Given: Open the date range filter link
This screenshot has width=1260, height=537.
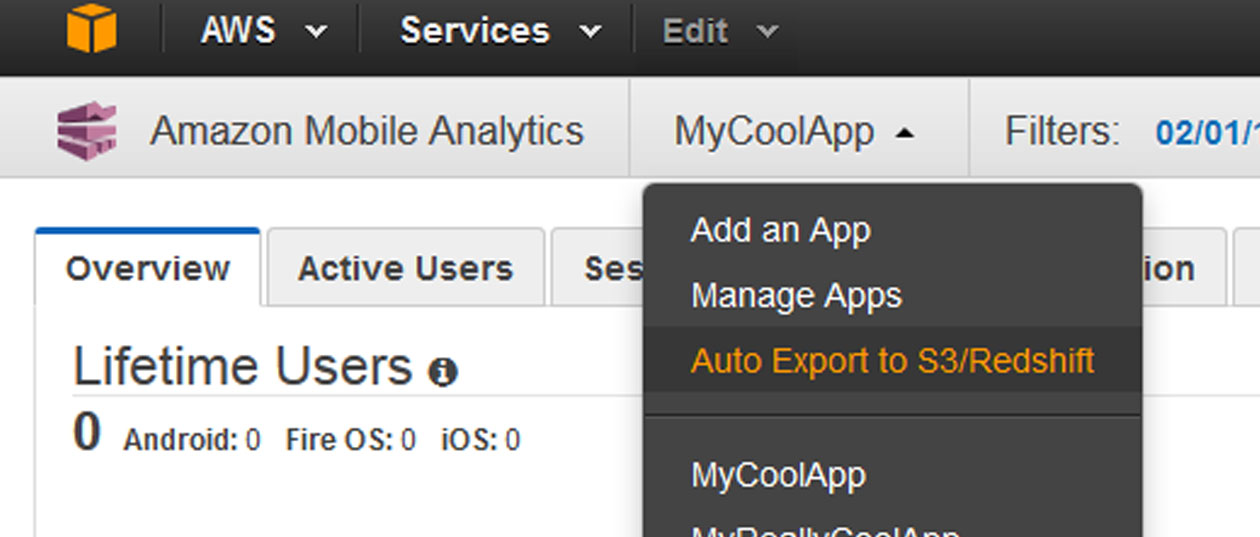Looking at the screenshot, I should [1207, 132].
